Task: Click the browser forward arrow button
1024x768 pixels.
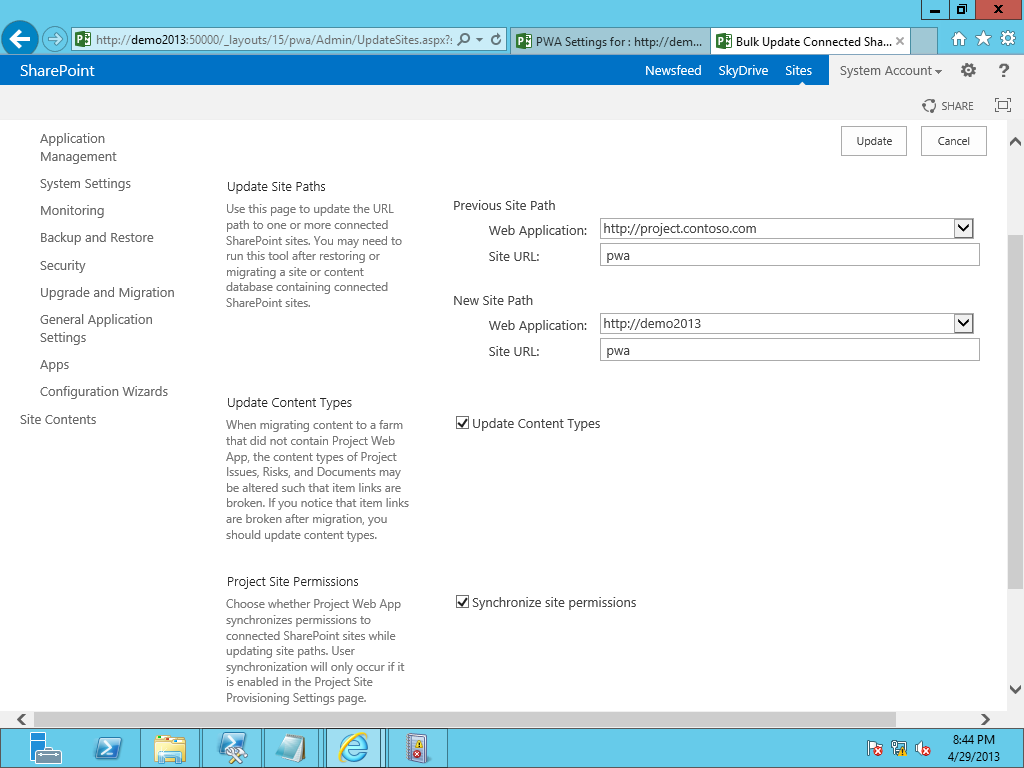Action: point(55,39)
